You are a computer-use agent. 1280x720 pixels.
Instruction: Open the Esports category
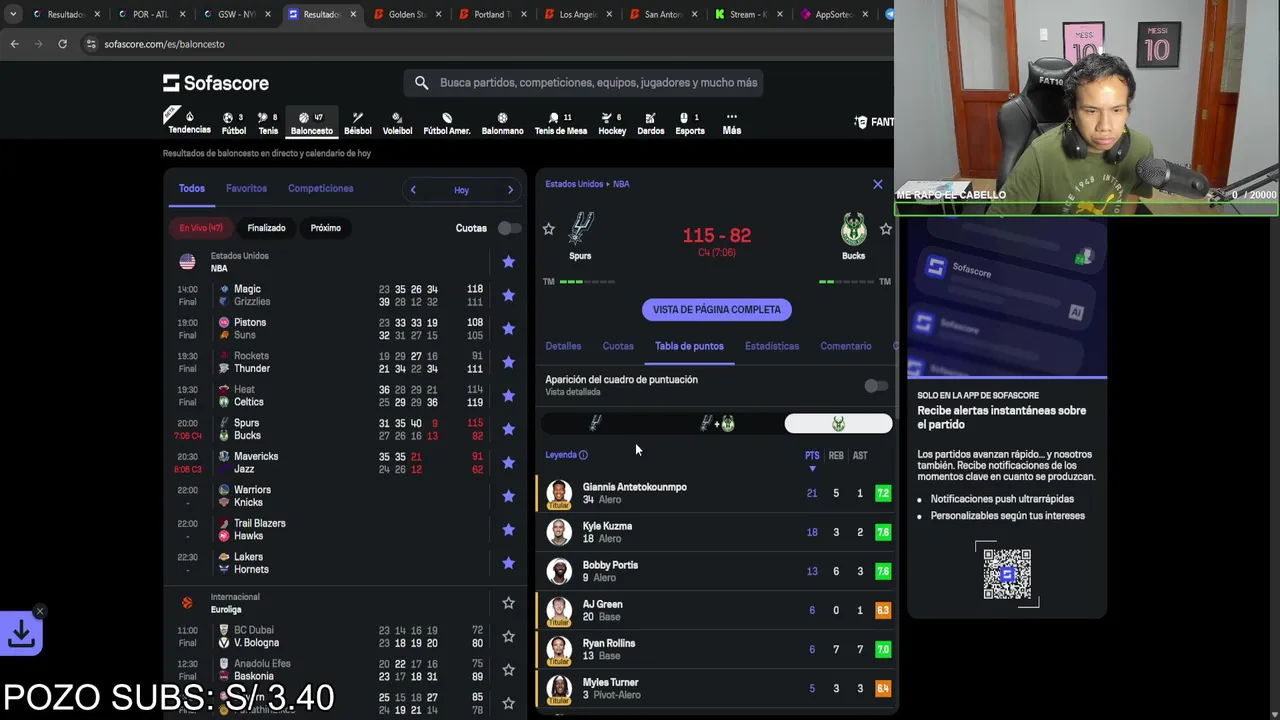point(690,123)
